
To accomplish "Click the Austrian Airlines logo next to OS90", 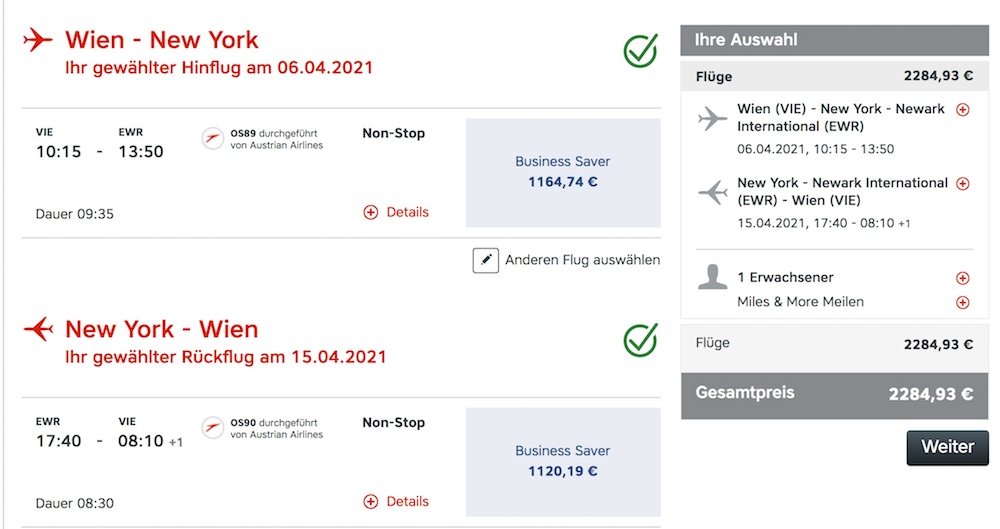I will pyautogui.click(x=212, y=428).
